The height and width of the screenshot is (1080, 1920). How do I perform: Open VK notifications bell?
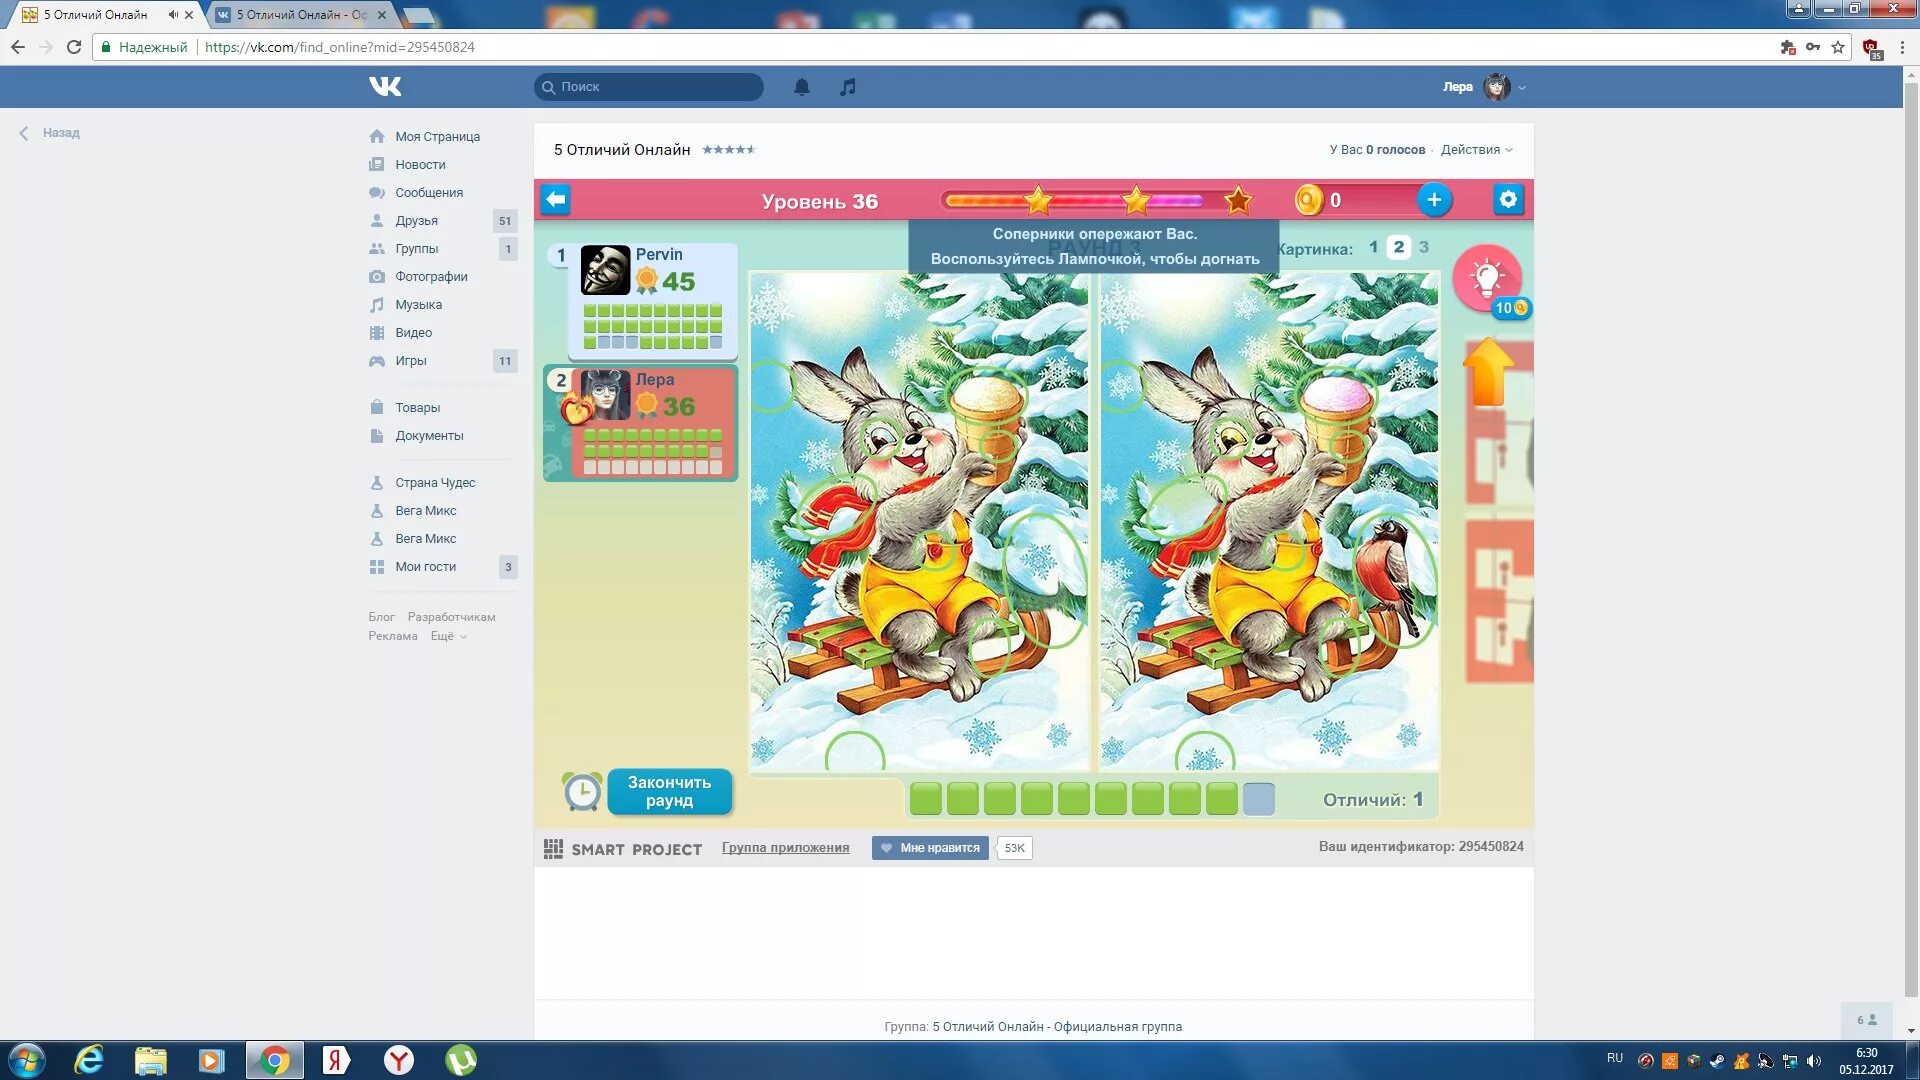[x=801, y=87]
